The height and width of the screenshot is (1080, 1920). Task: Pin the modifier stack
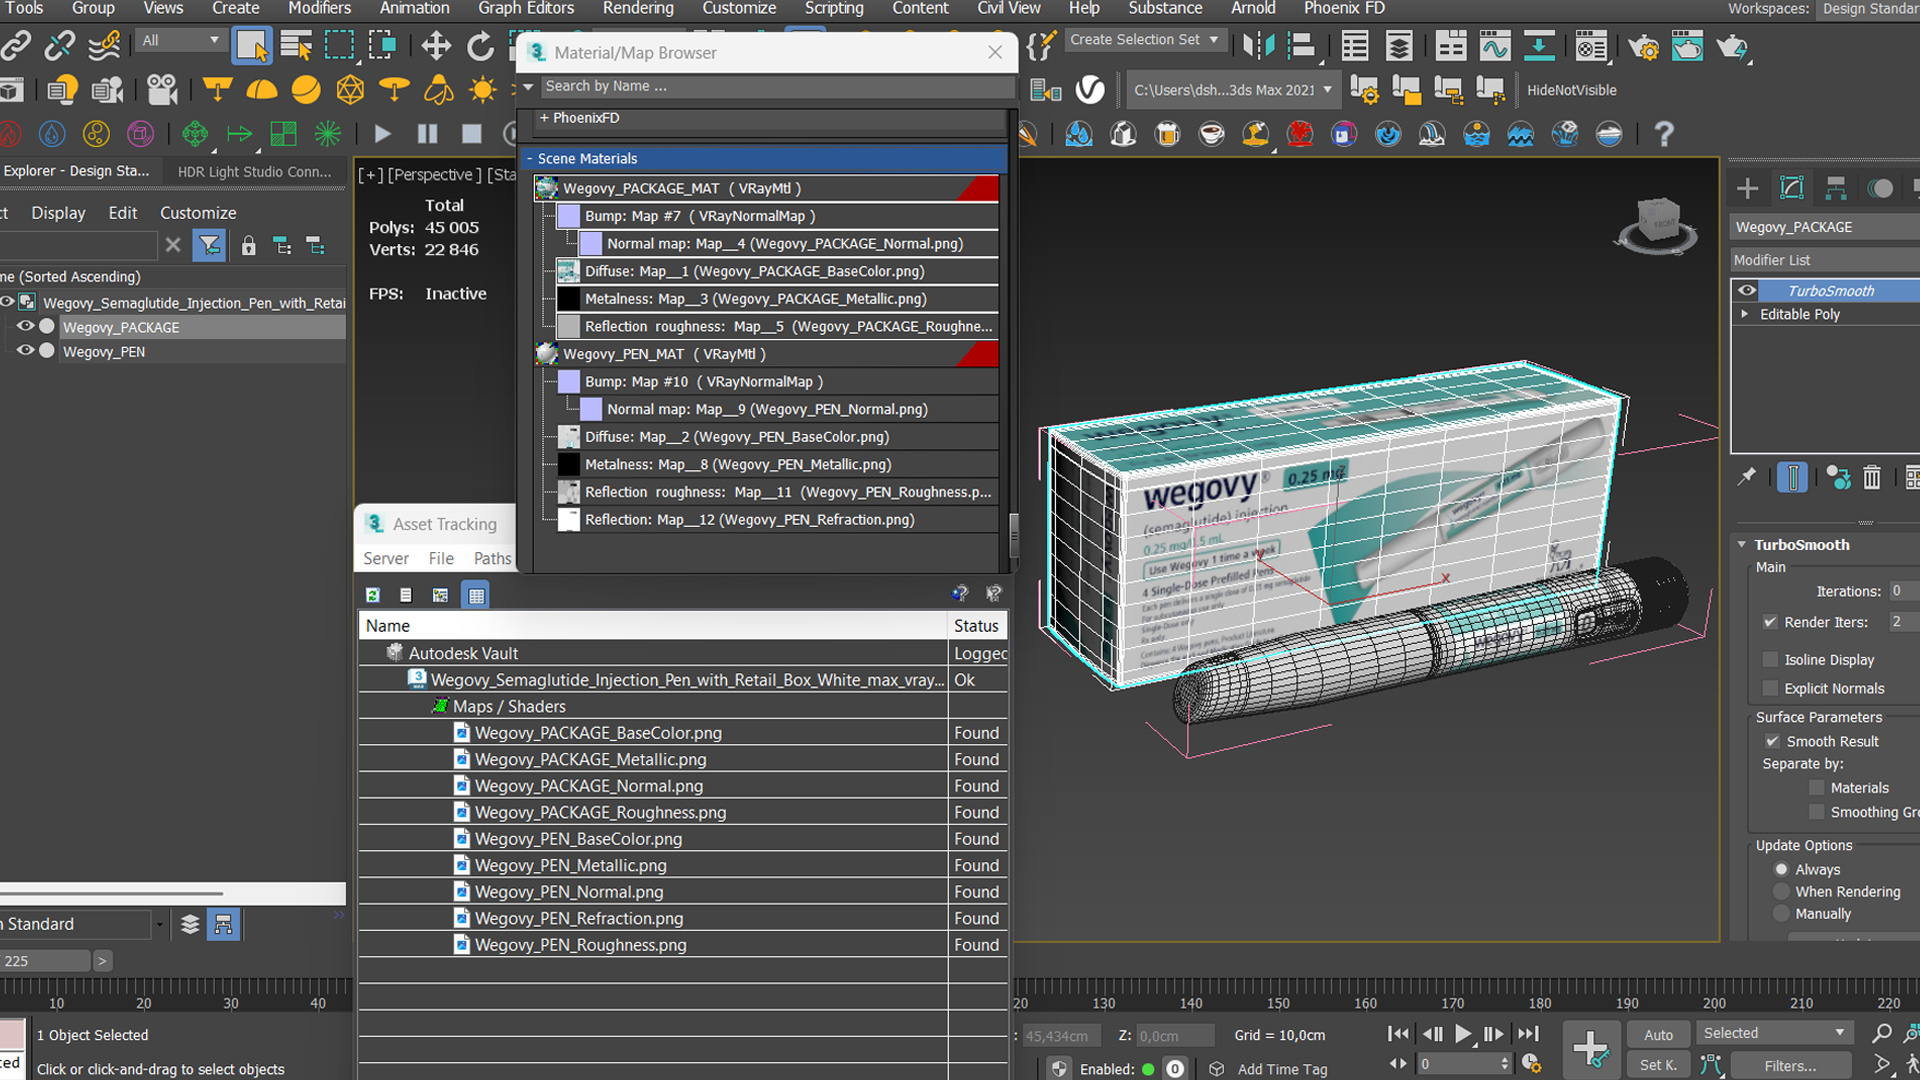click(1747, 478)
